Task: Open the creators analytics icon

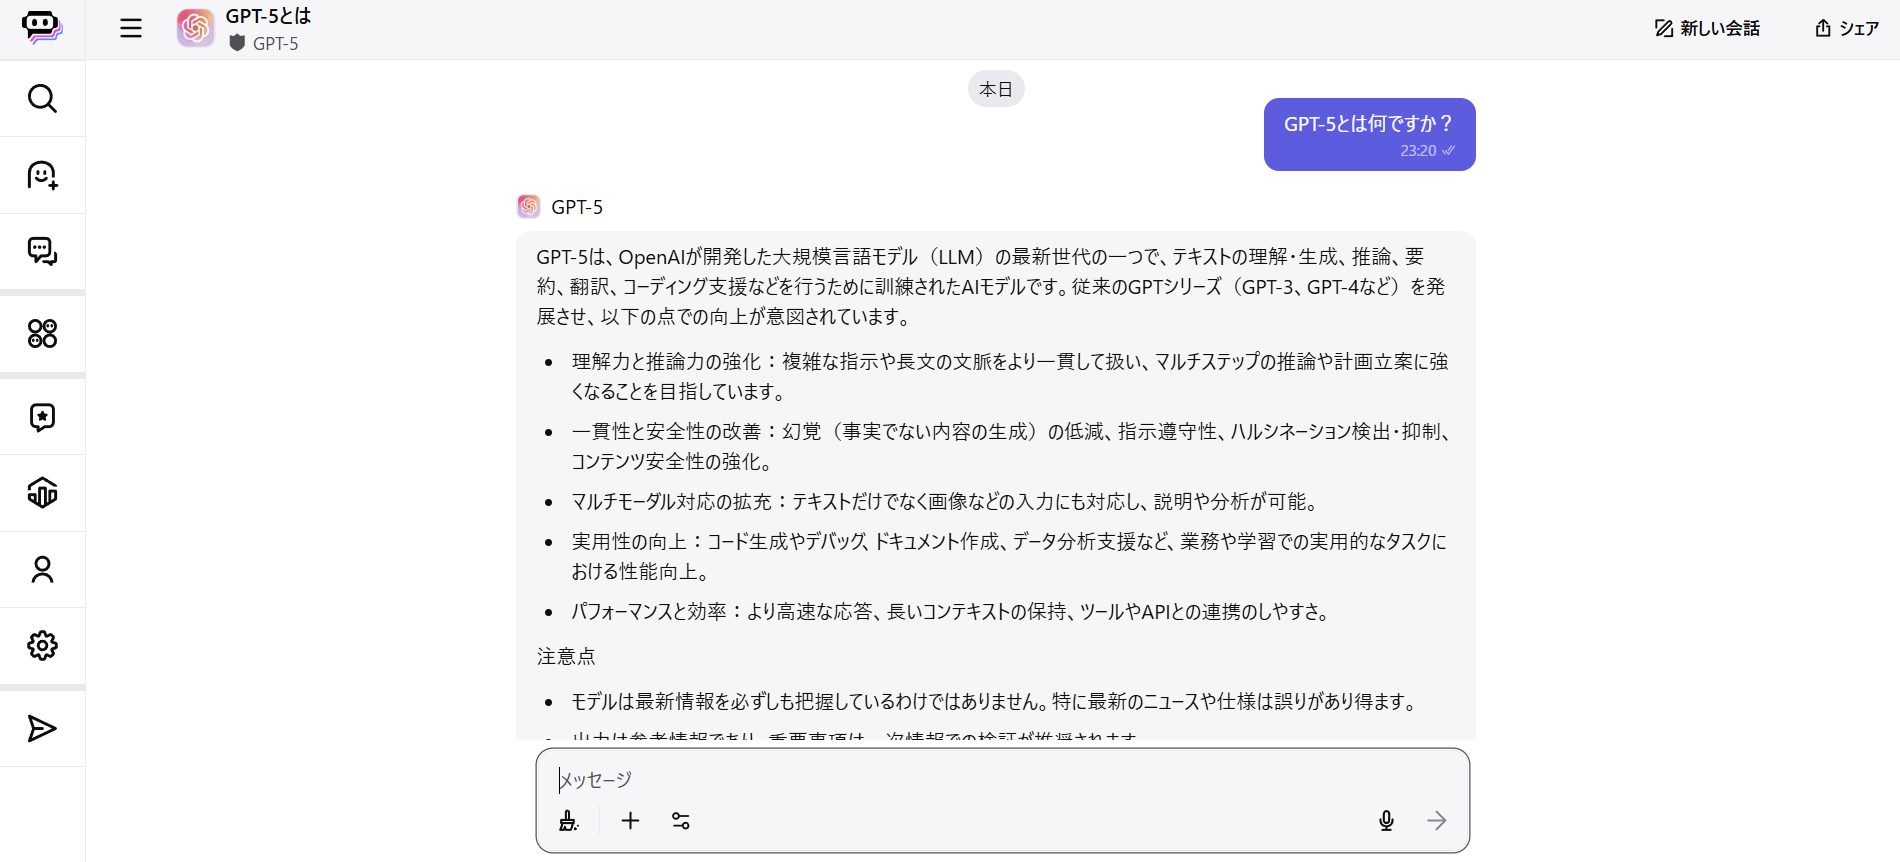Action: pyautogui.click(x=42, y=493)
